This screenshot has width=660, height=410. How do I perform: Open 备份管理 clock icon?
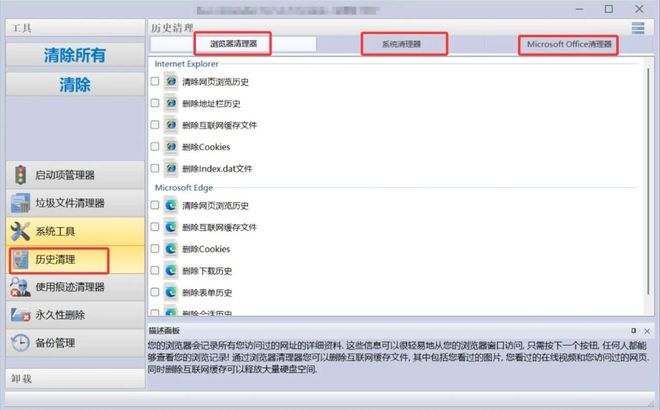20,343
